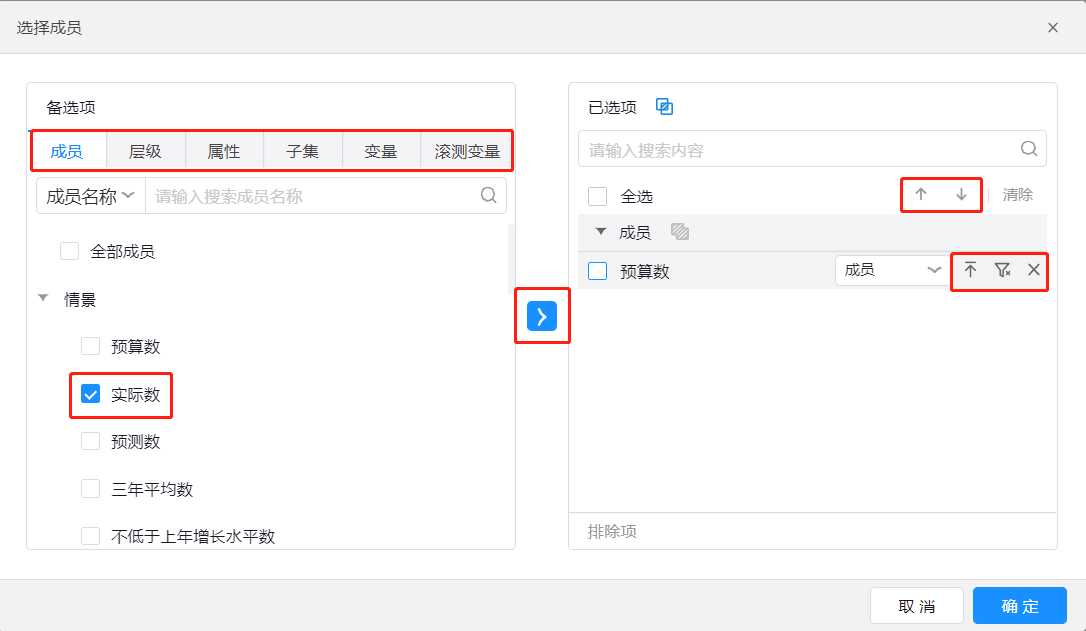Viewport: 1086px width, 631px height.
Task: Click the move-down arrow icon
Action: tap(961, 195)
